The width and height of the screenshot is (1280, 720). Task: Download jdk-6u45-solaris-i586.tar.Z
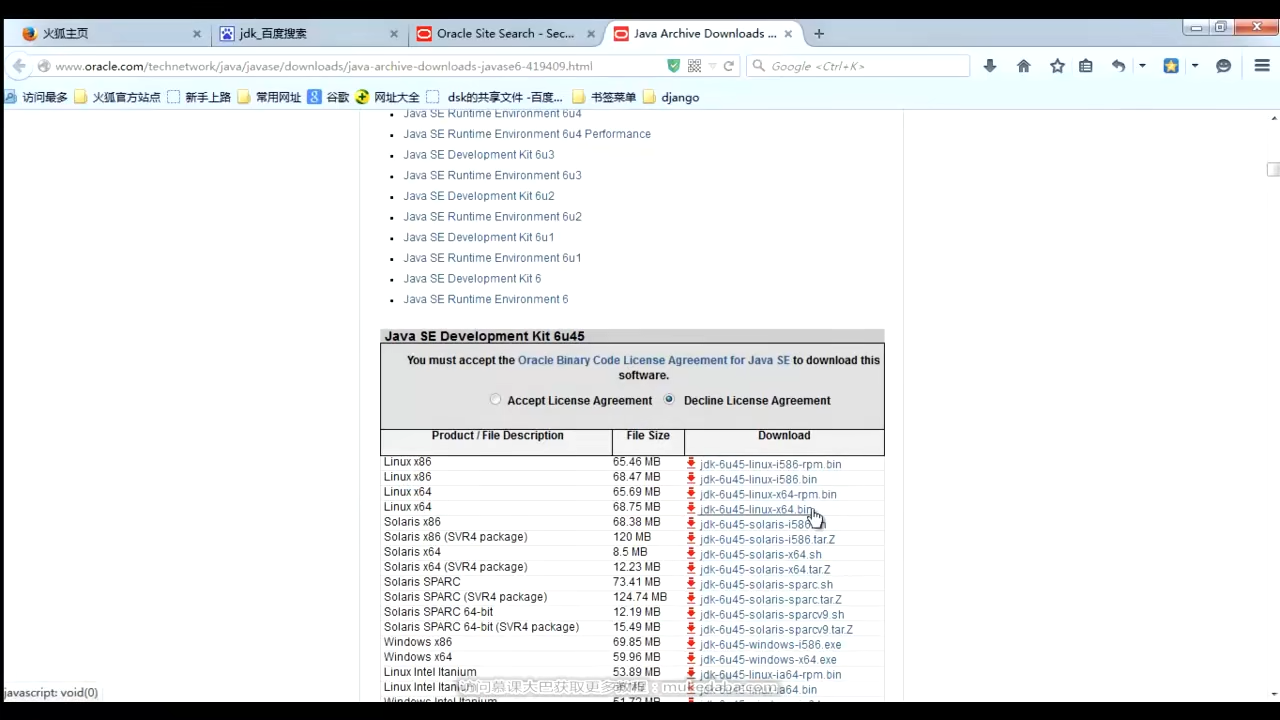click(767, 539)
